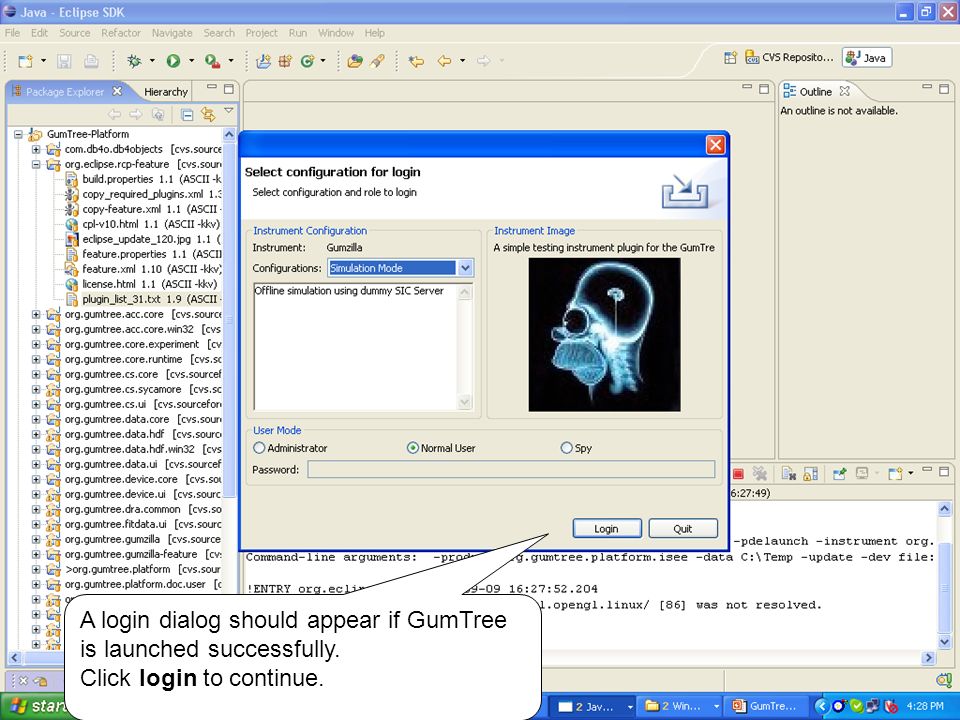Expand com.db4o.db4objects project node
Viewport: 960px width, 720px height.
[x=36, y=149]
